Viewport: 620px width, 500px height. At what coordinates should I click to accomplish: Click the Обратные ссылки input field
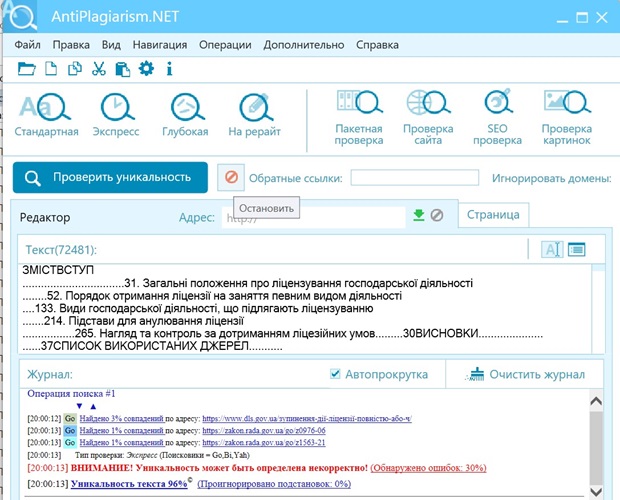(415, 177)
